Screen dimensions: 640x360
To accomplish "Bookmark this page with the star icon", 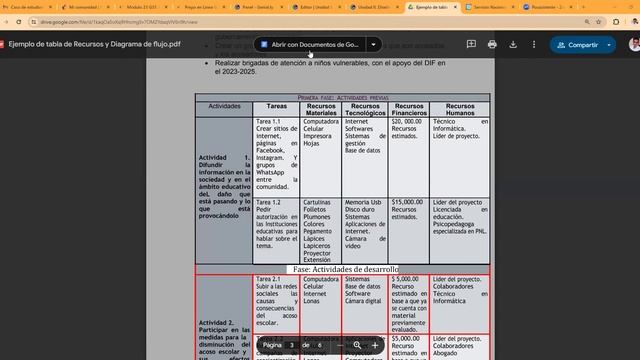I will (x=599, y=22).
